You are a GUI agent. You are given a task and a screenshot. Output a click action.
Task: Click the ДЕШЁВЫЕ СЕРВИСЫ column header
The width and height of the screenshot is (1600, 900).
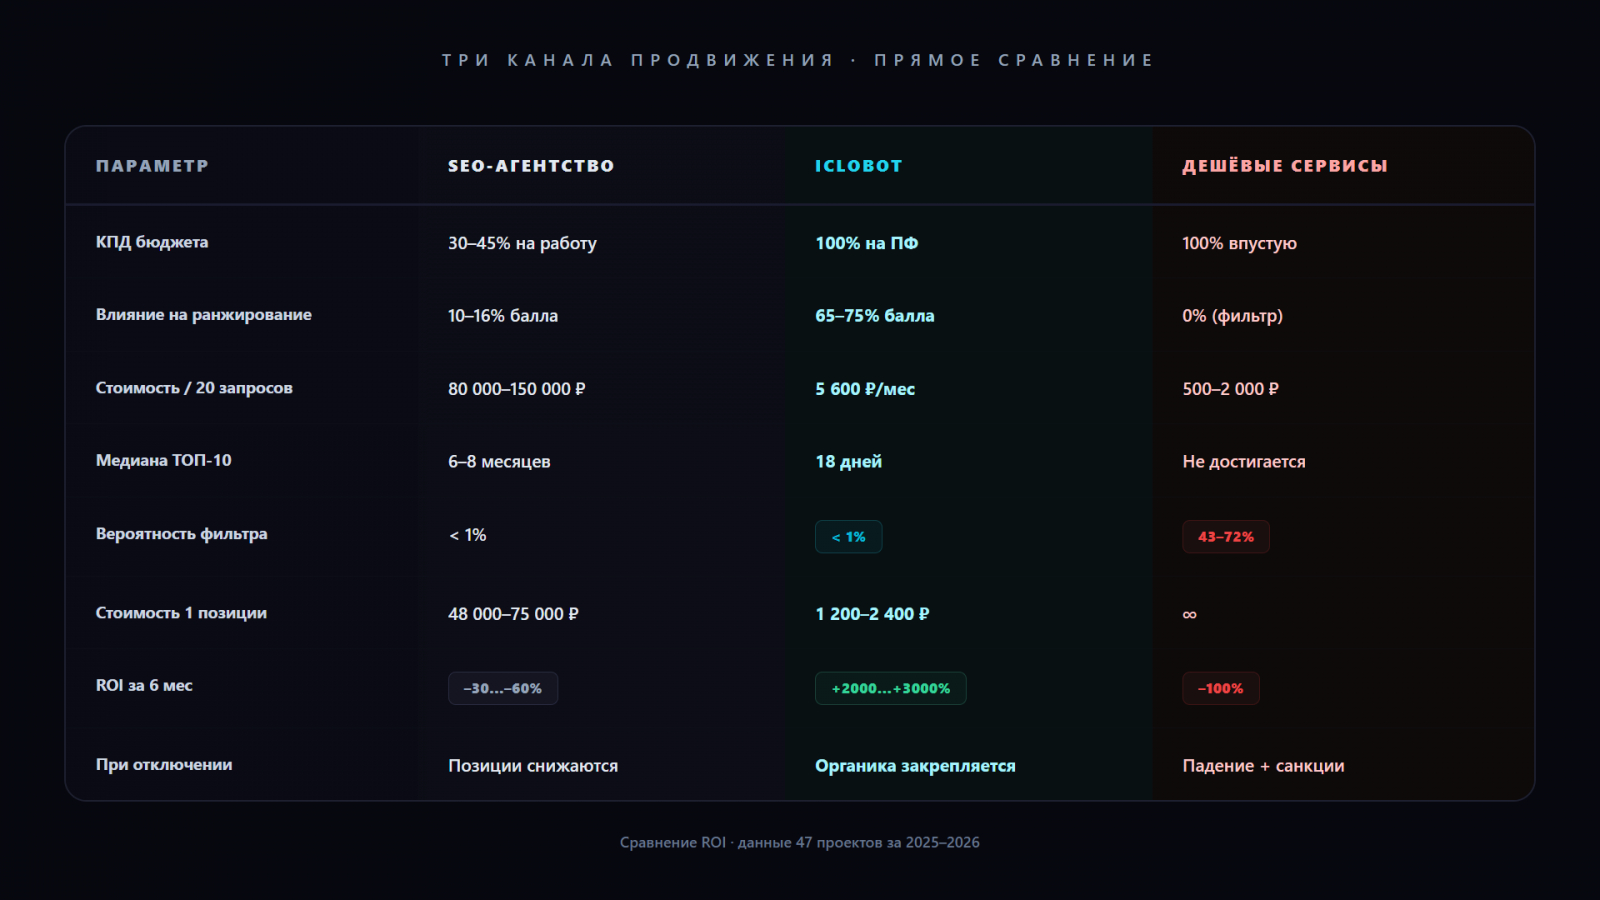point(1284,166)
